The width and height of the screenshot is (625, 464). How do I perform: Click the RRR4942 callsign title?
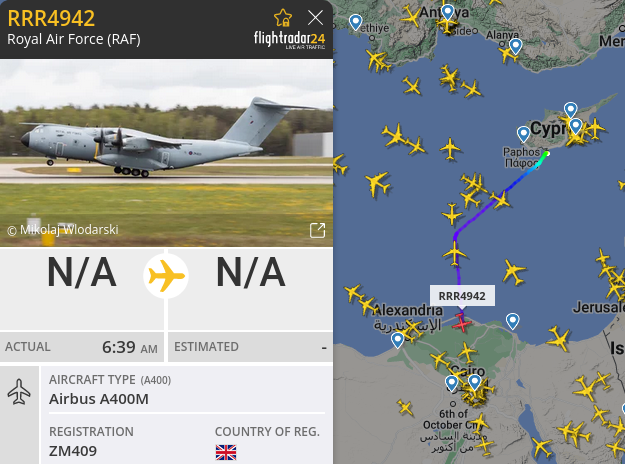tap(51, 18)
